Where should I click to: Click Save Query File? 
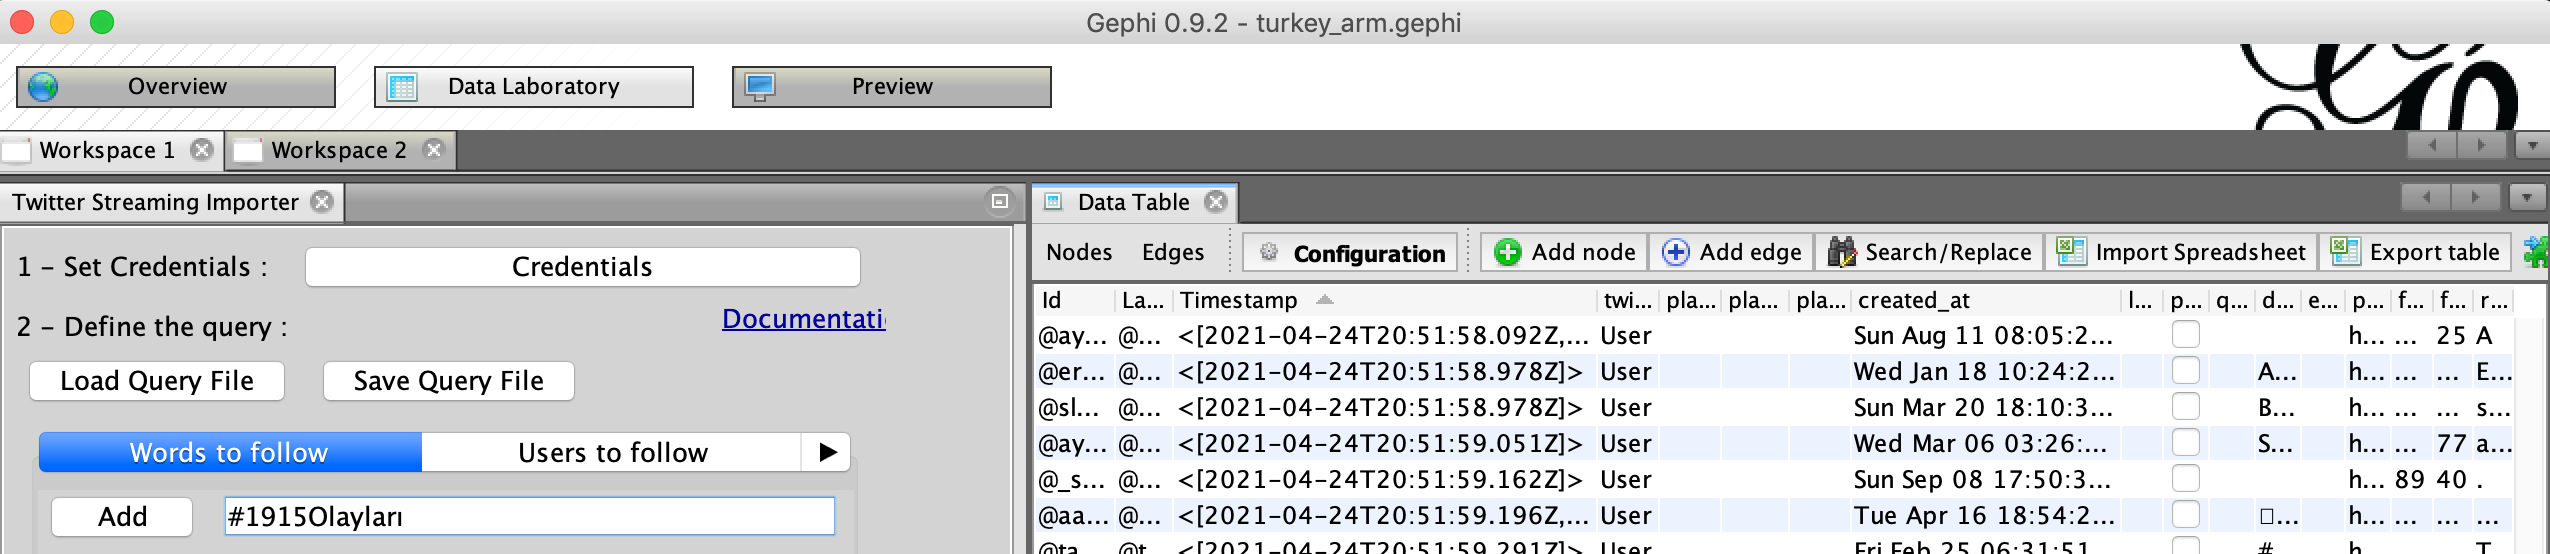[x=448, y=381]
